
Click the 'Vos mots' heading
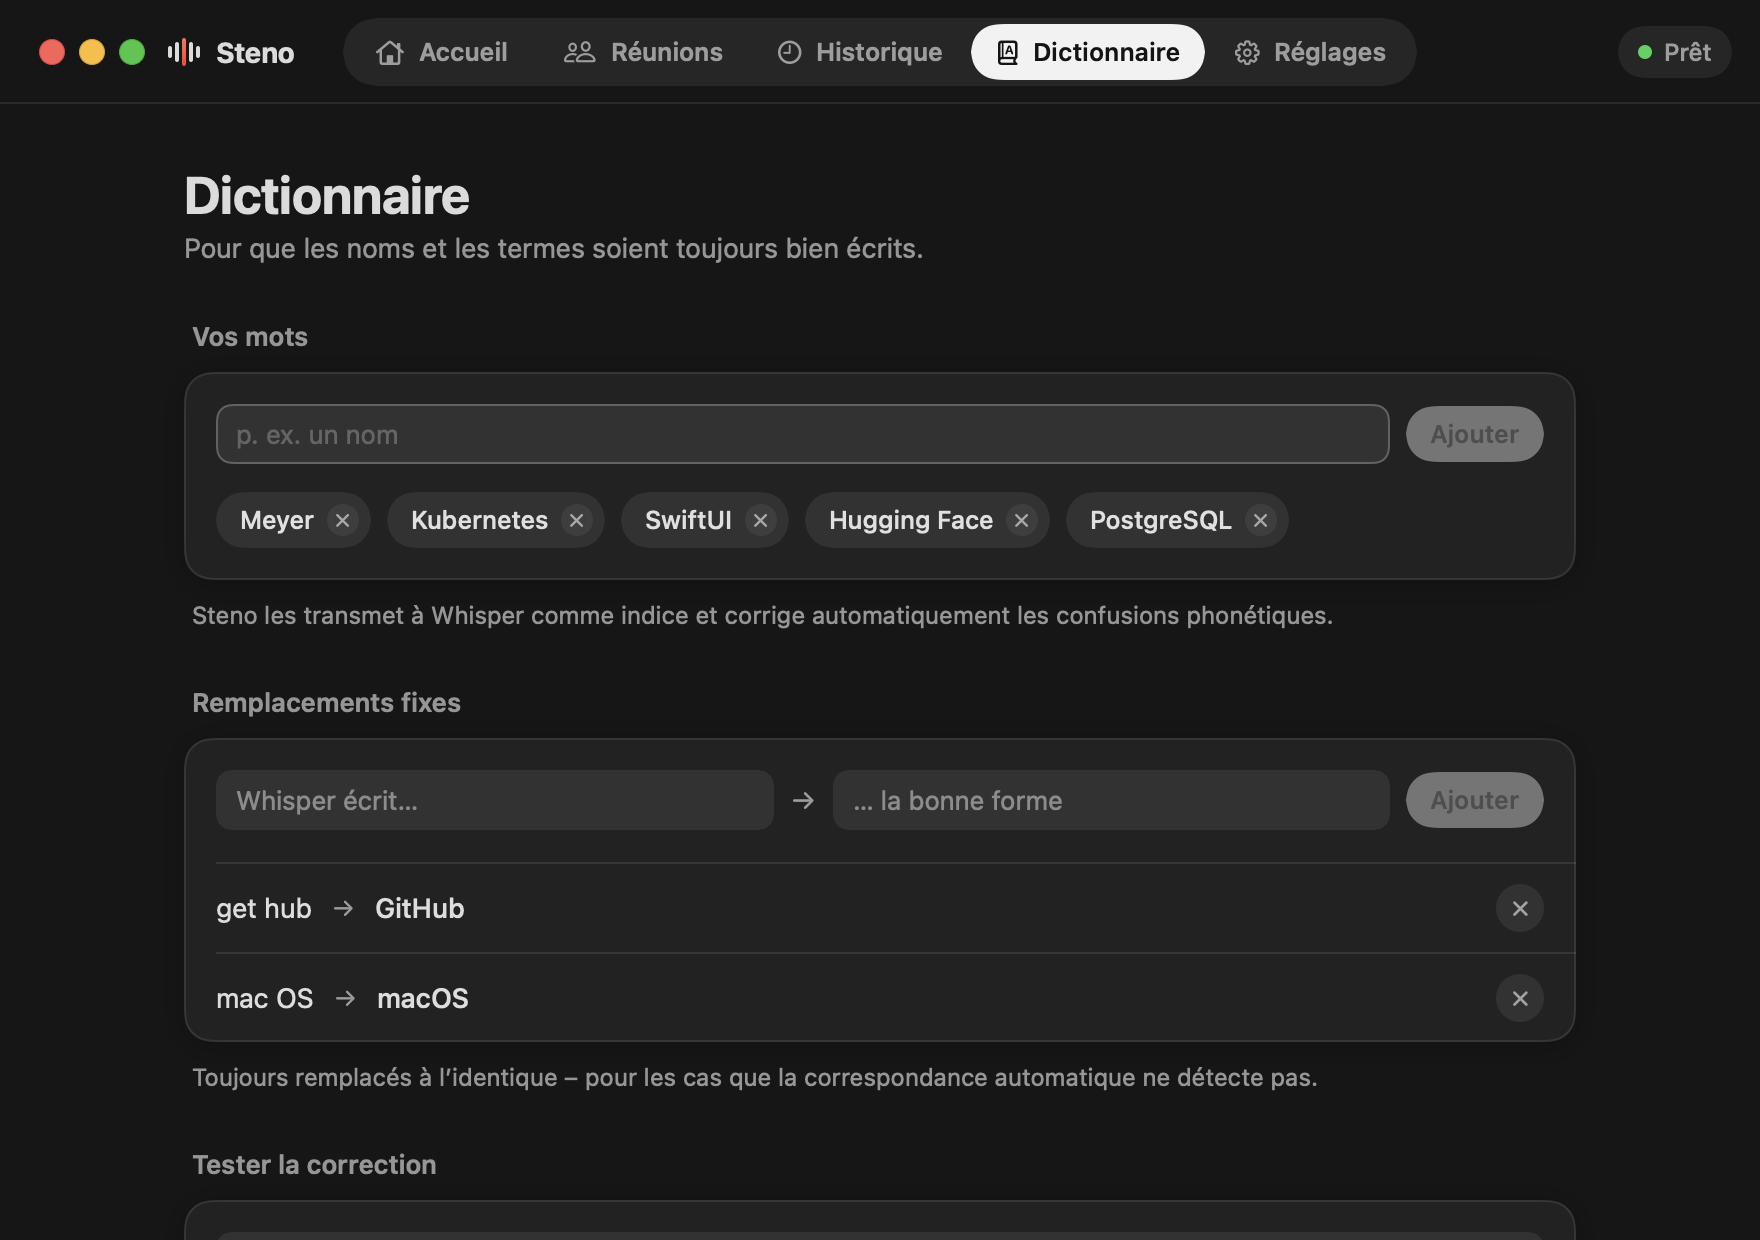[250, 337]
